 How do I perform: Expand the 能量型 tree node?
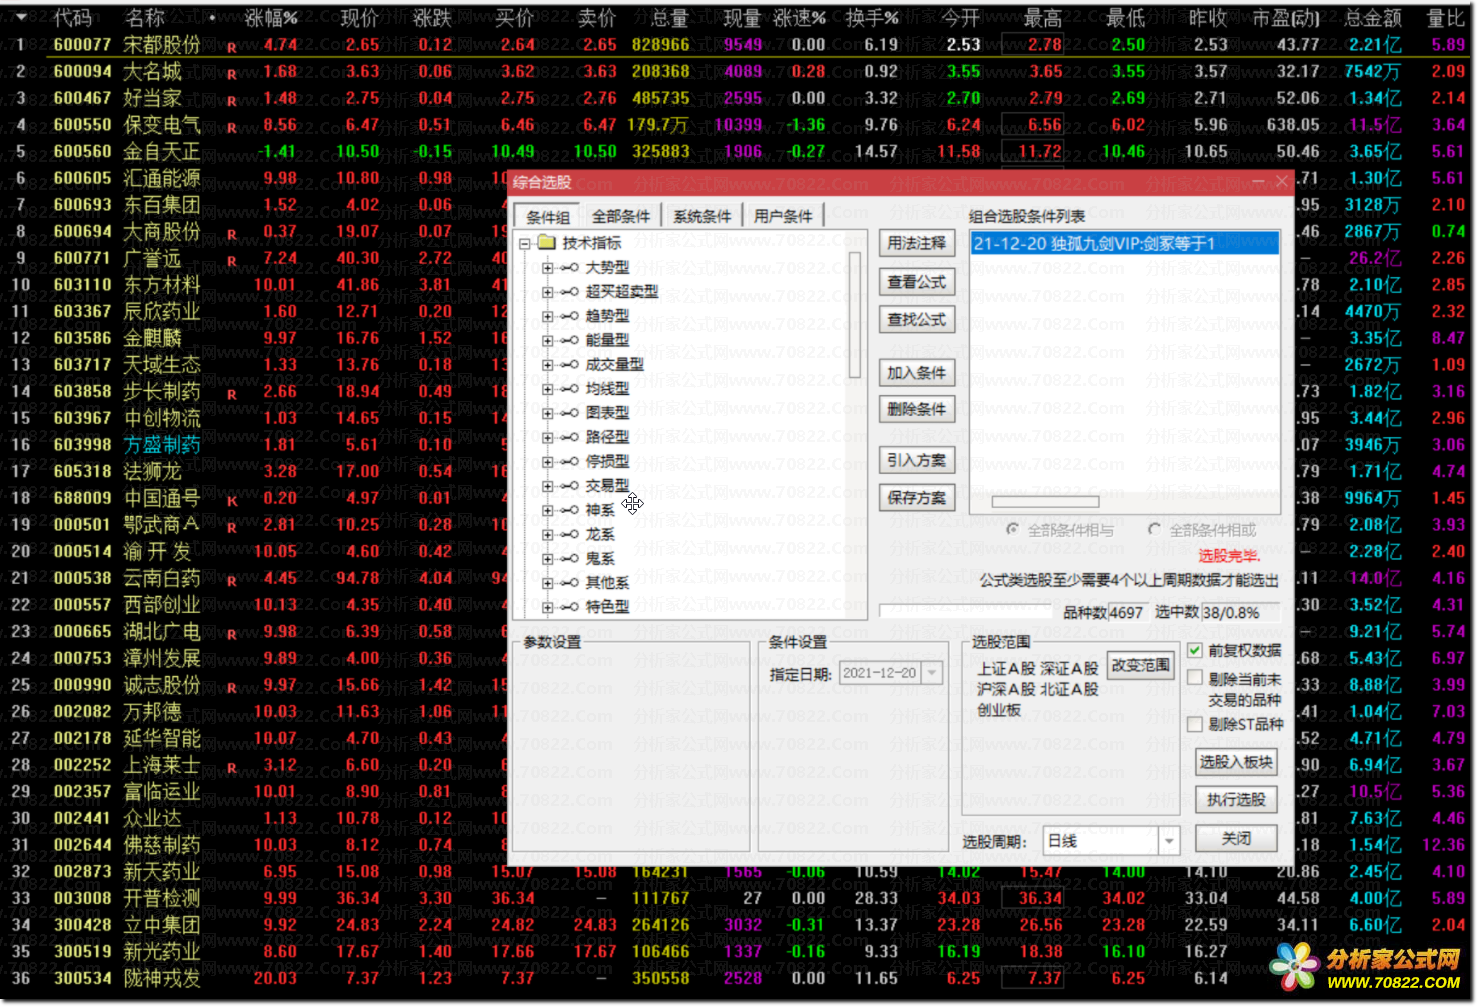point(547,341)
